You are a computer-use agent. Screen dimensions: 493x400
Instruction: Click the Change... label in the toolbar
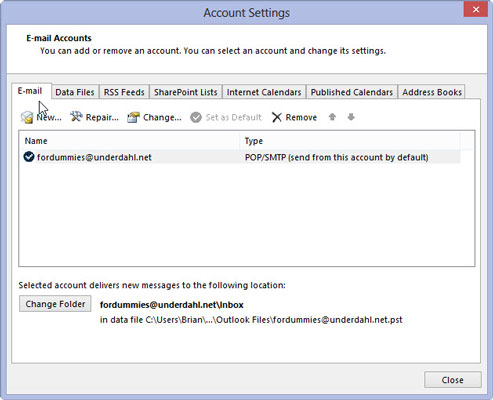162,117
